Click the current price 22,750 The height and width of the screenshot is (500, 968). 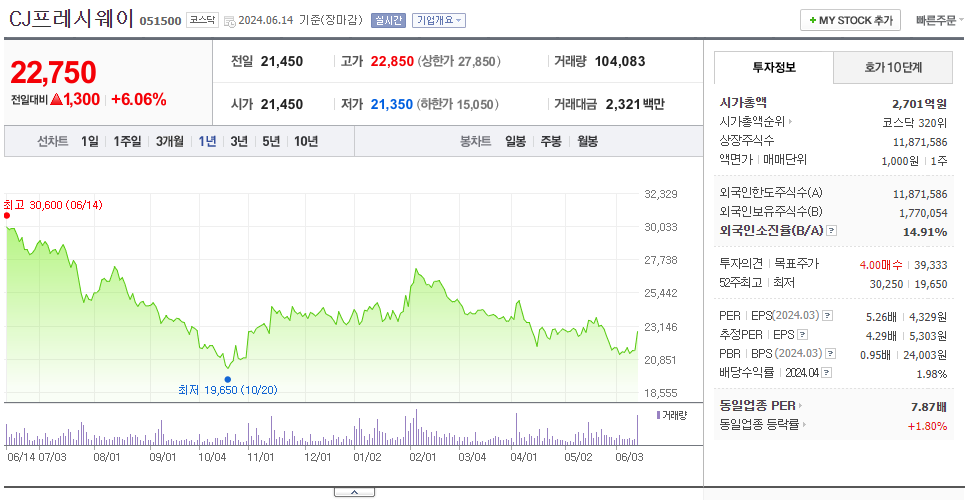click(53, 72)
